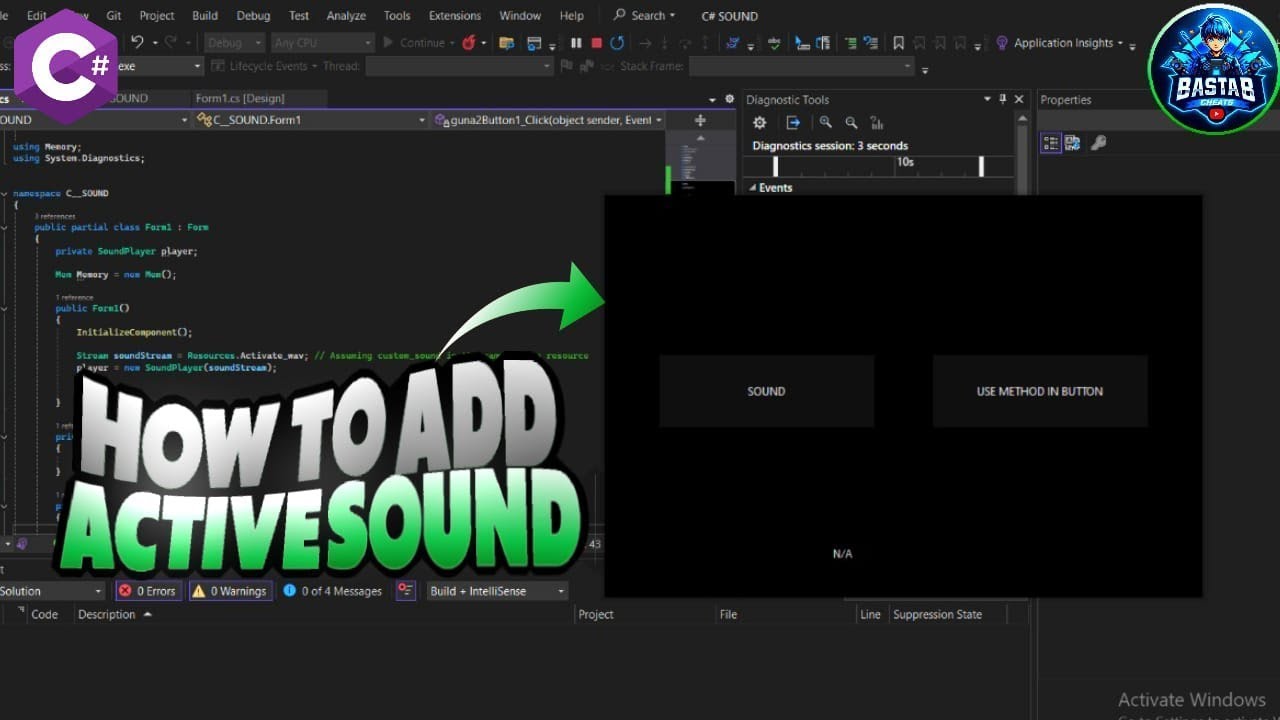Viewport: 1280px width, 720px height.
Task: Click the Reset View chart icon
Action: 877,122
